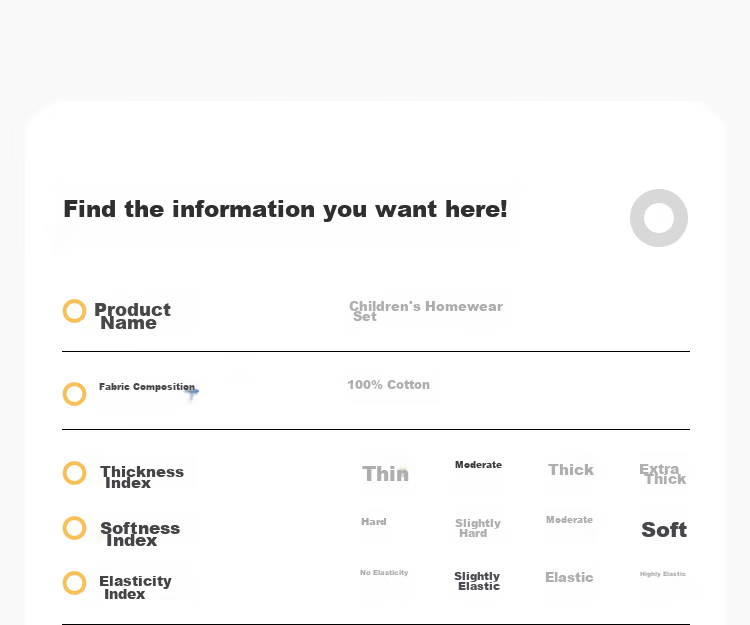Click the 'Children's Homewear Set' value

[x=426, y=311]
